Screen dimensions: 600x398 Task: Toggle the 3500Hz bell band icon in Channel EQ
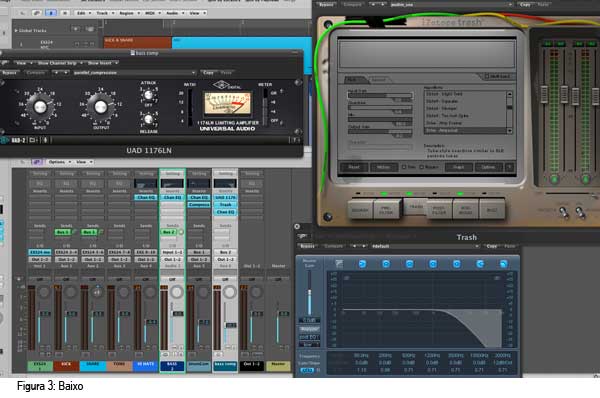coord(457,264)
